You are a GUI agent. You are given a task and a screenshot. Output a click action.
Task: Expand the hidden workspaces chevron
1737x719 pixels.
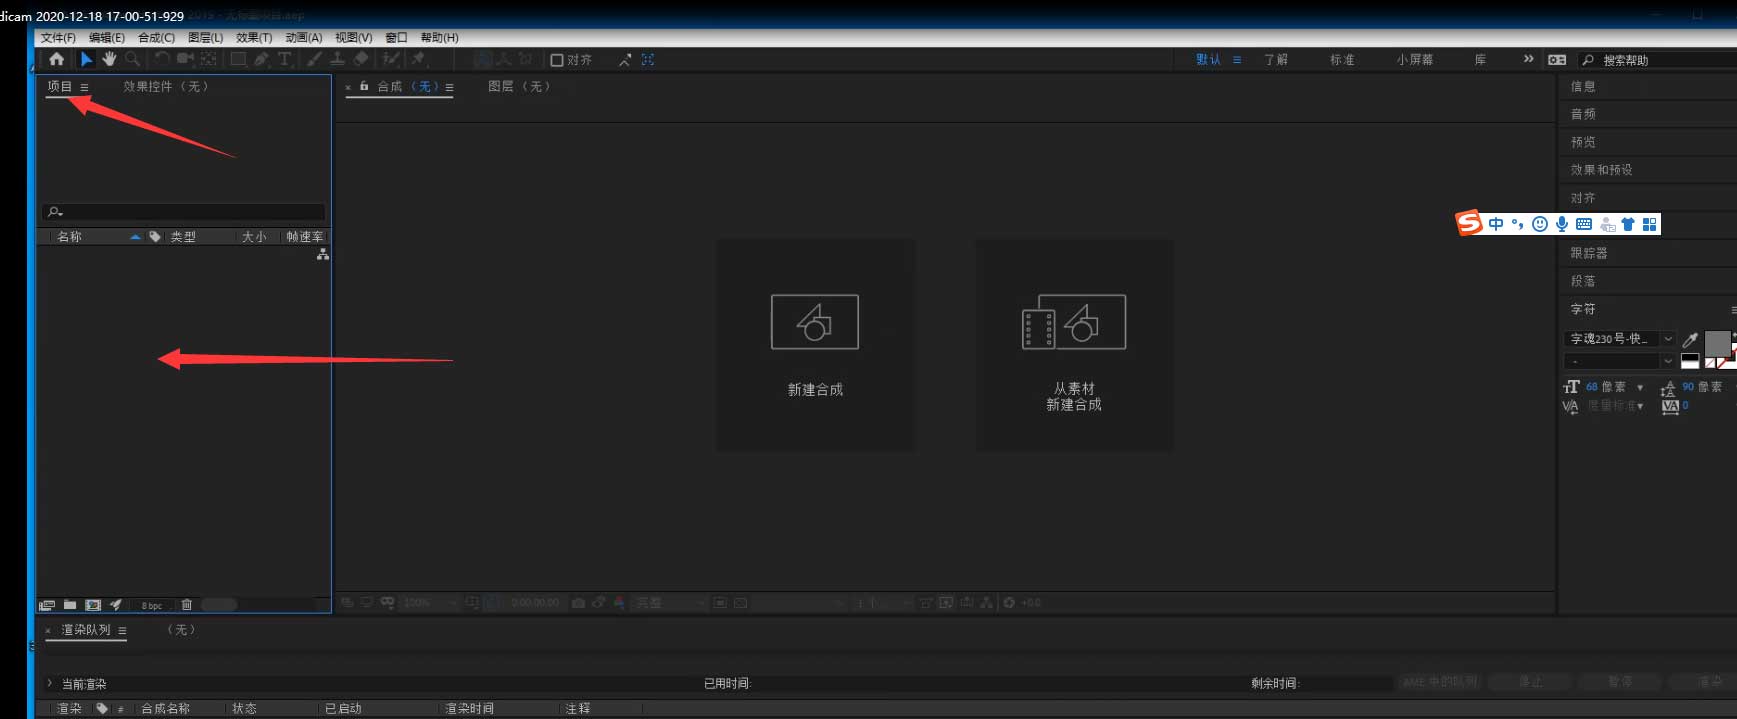(x=1528, y=59)
